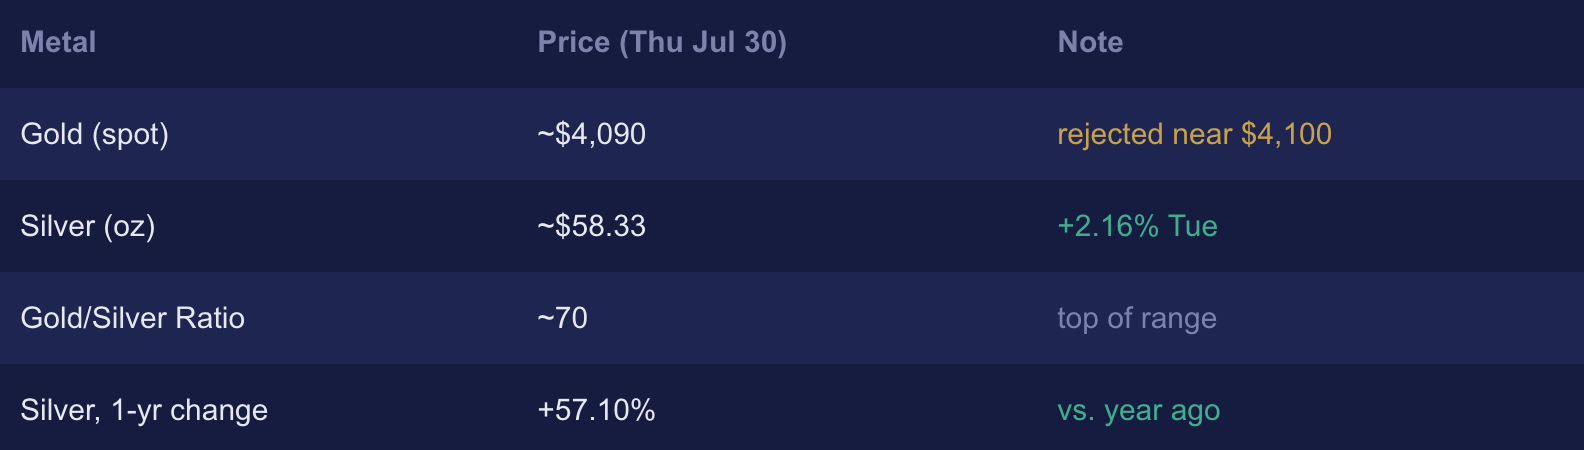Click the ~$4,090 gold price cell
This screenshot has height=450, width=1584.
click(x=591, y=134)
